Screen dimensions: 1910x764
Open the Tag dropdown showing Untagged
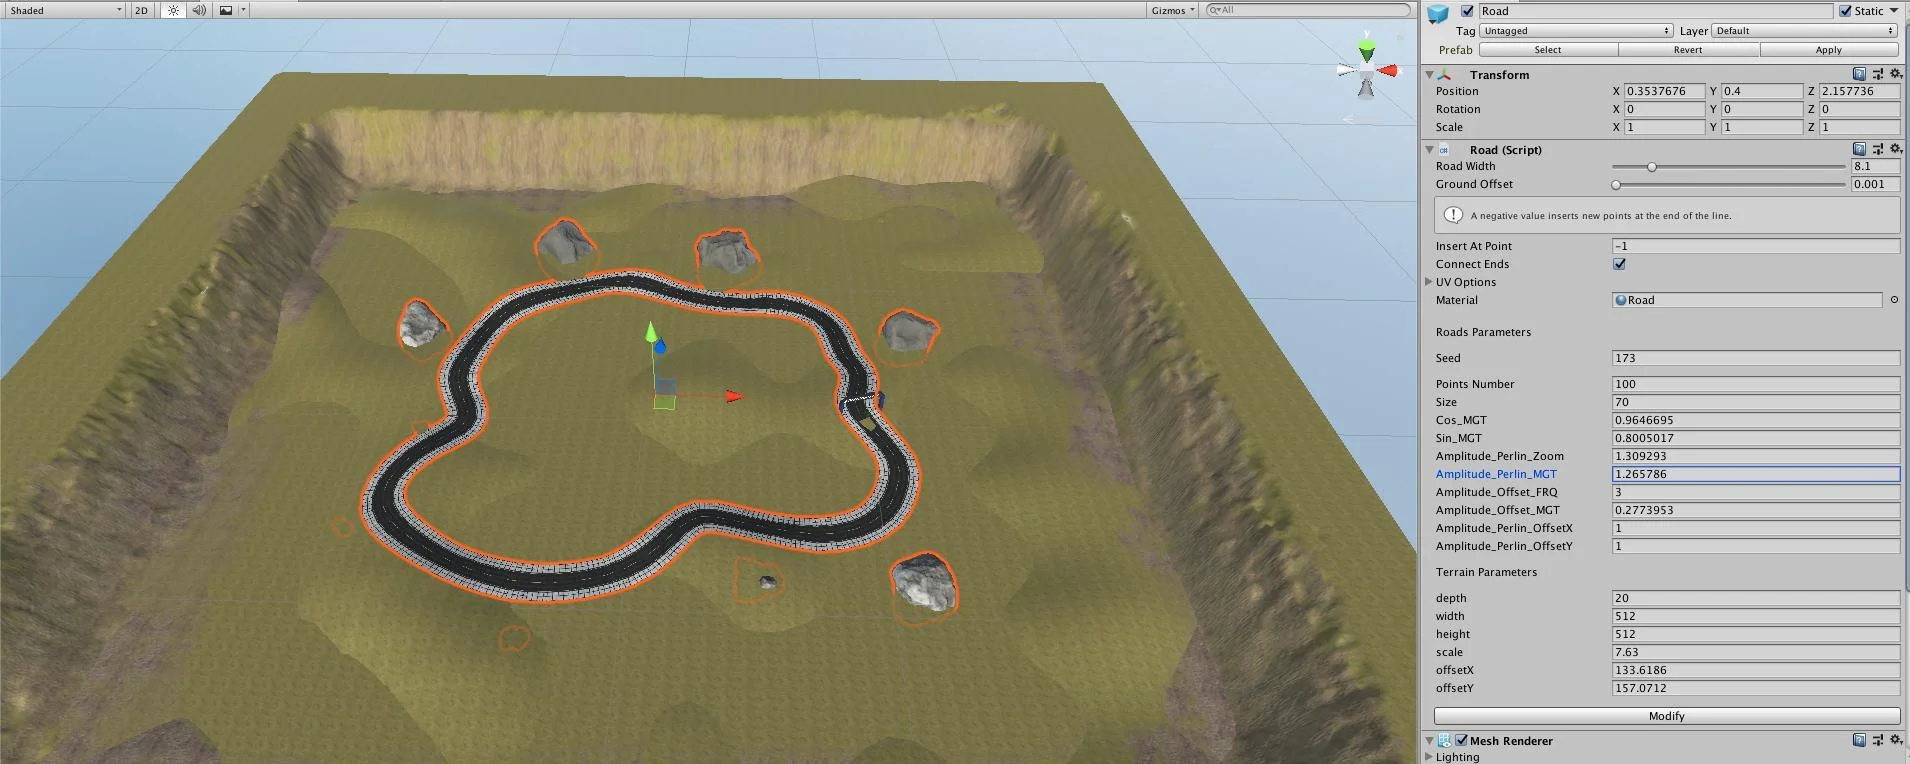point(1576,31)
